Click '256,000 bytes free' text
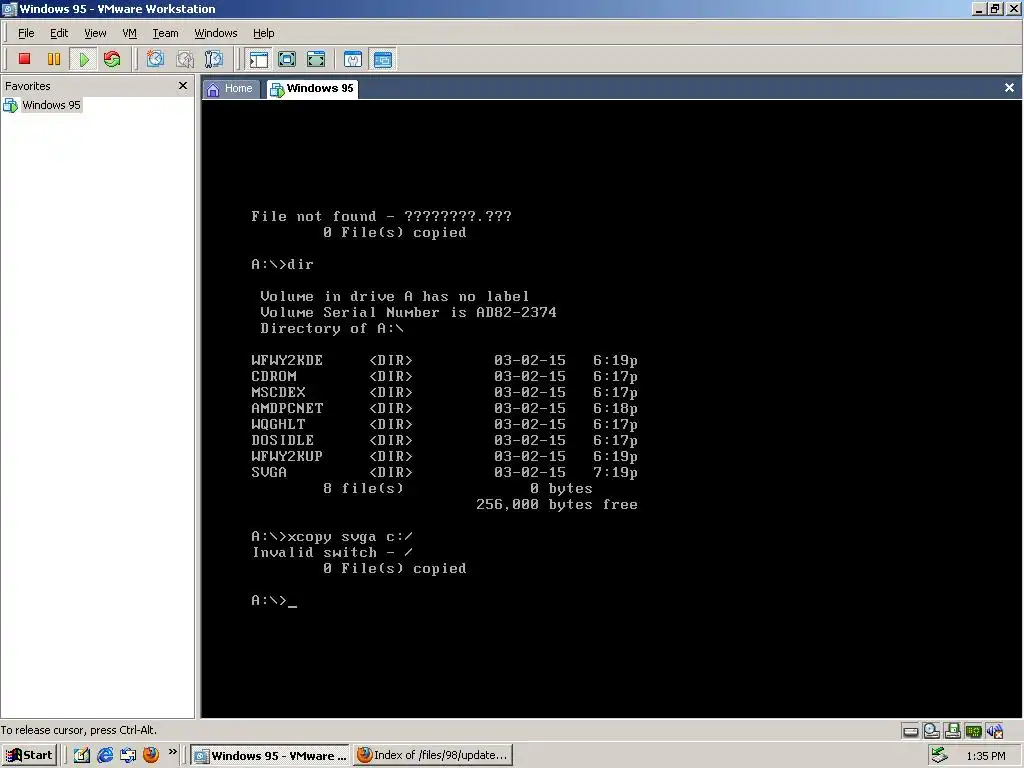 point(557,504)
